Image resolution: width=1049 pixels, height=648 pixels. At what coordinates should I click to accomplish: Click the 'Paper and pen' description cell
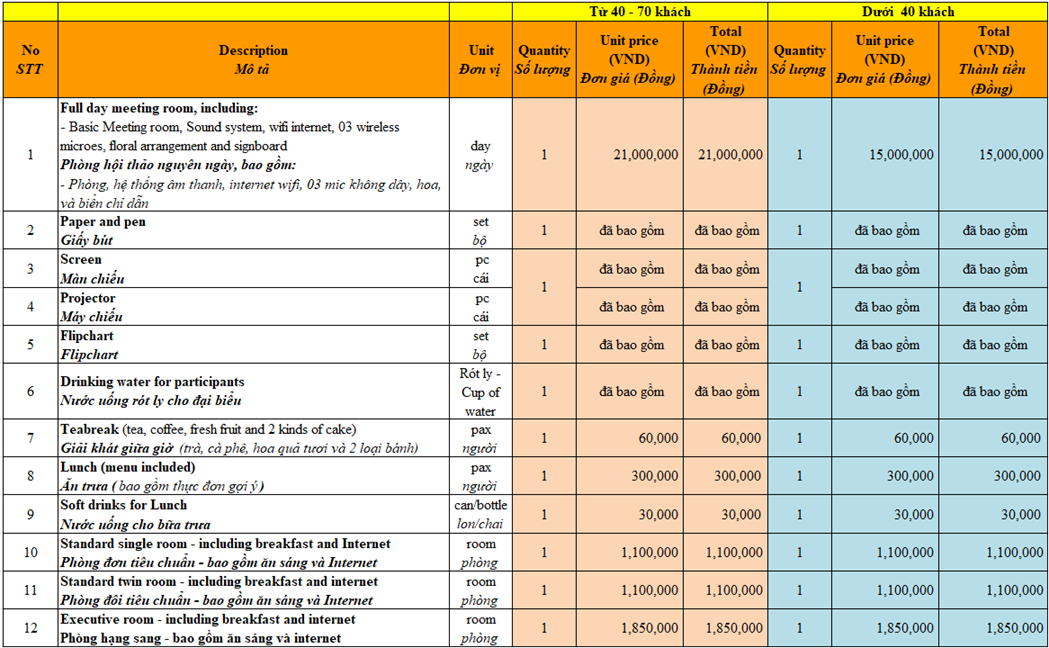pos(254,231)
